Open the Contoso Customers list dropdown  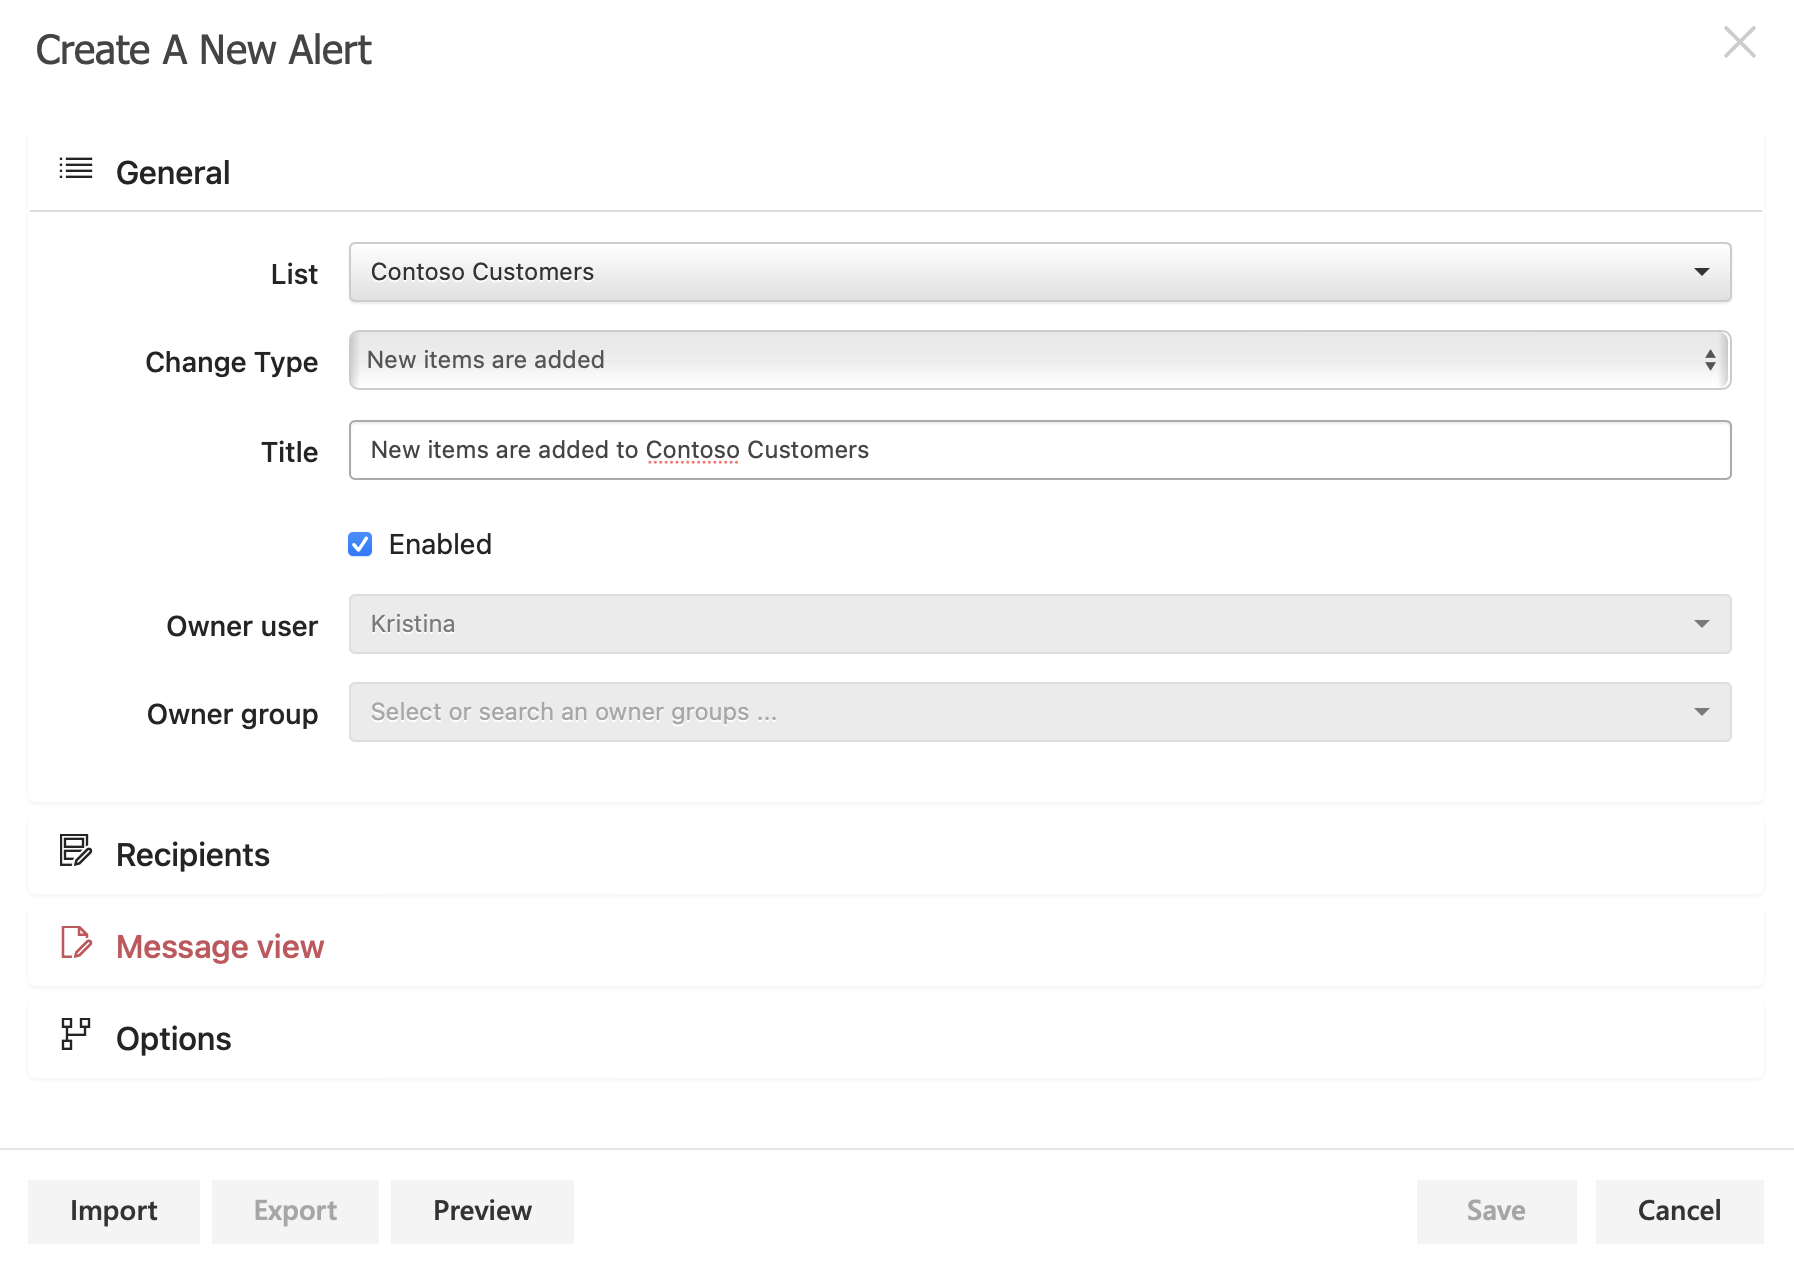1040,271
